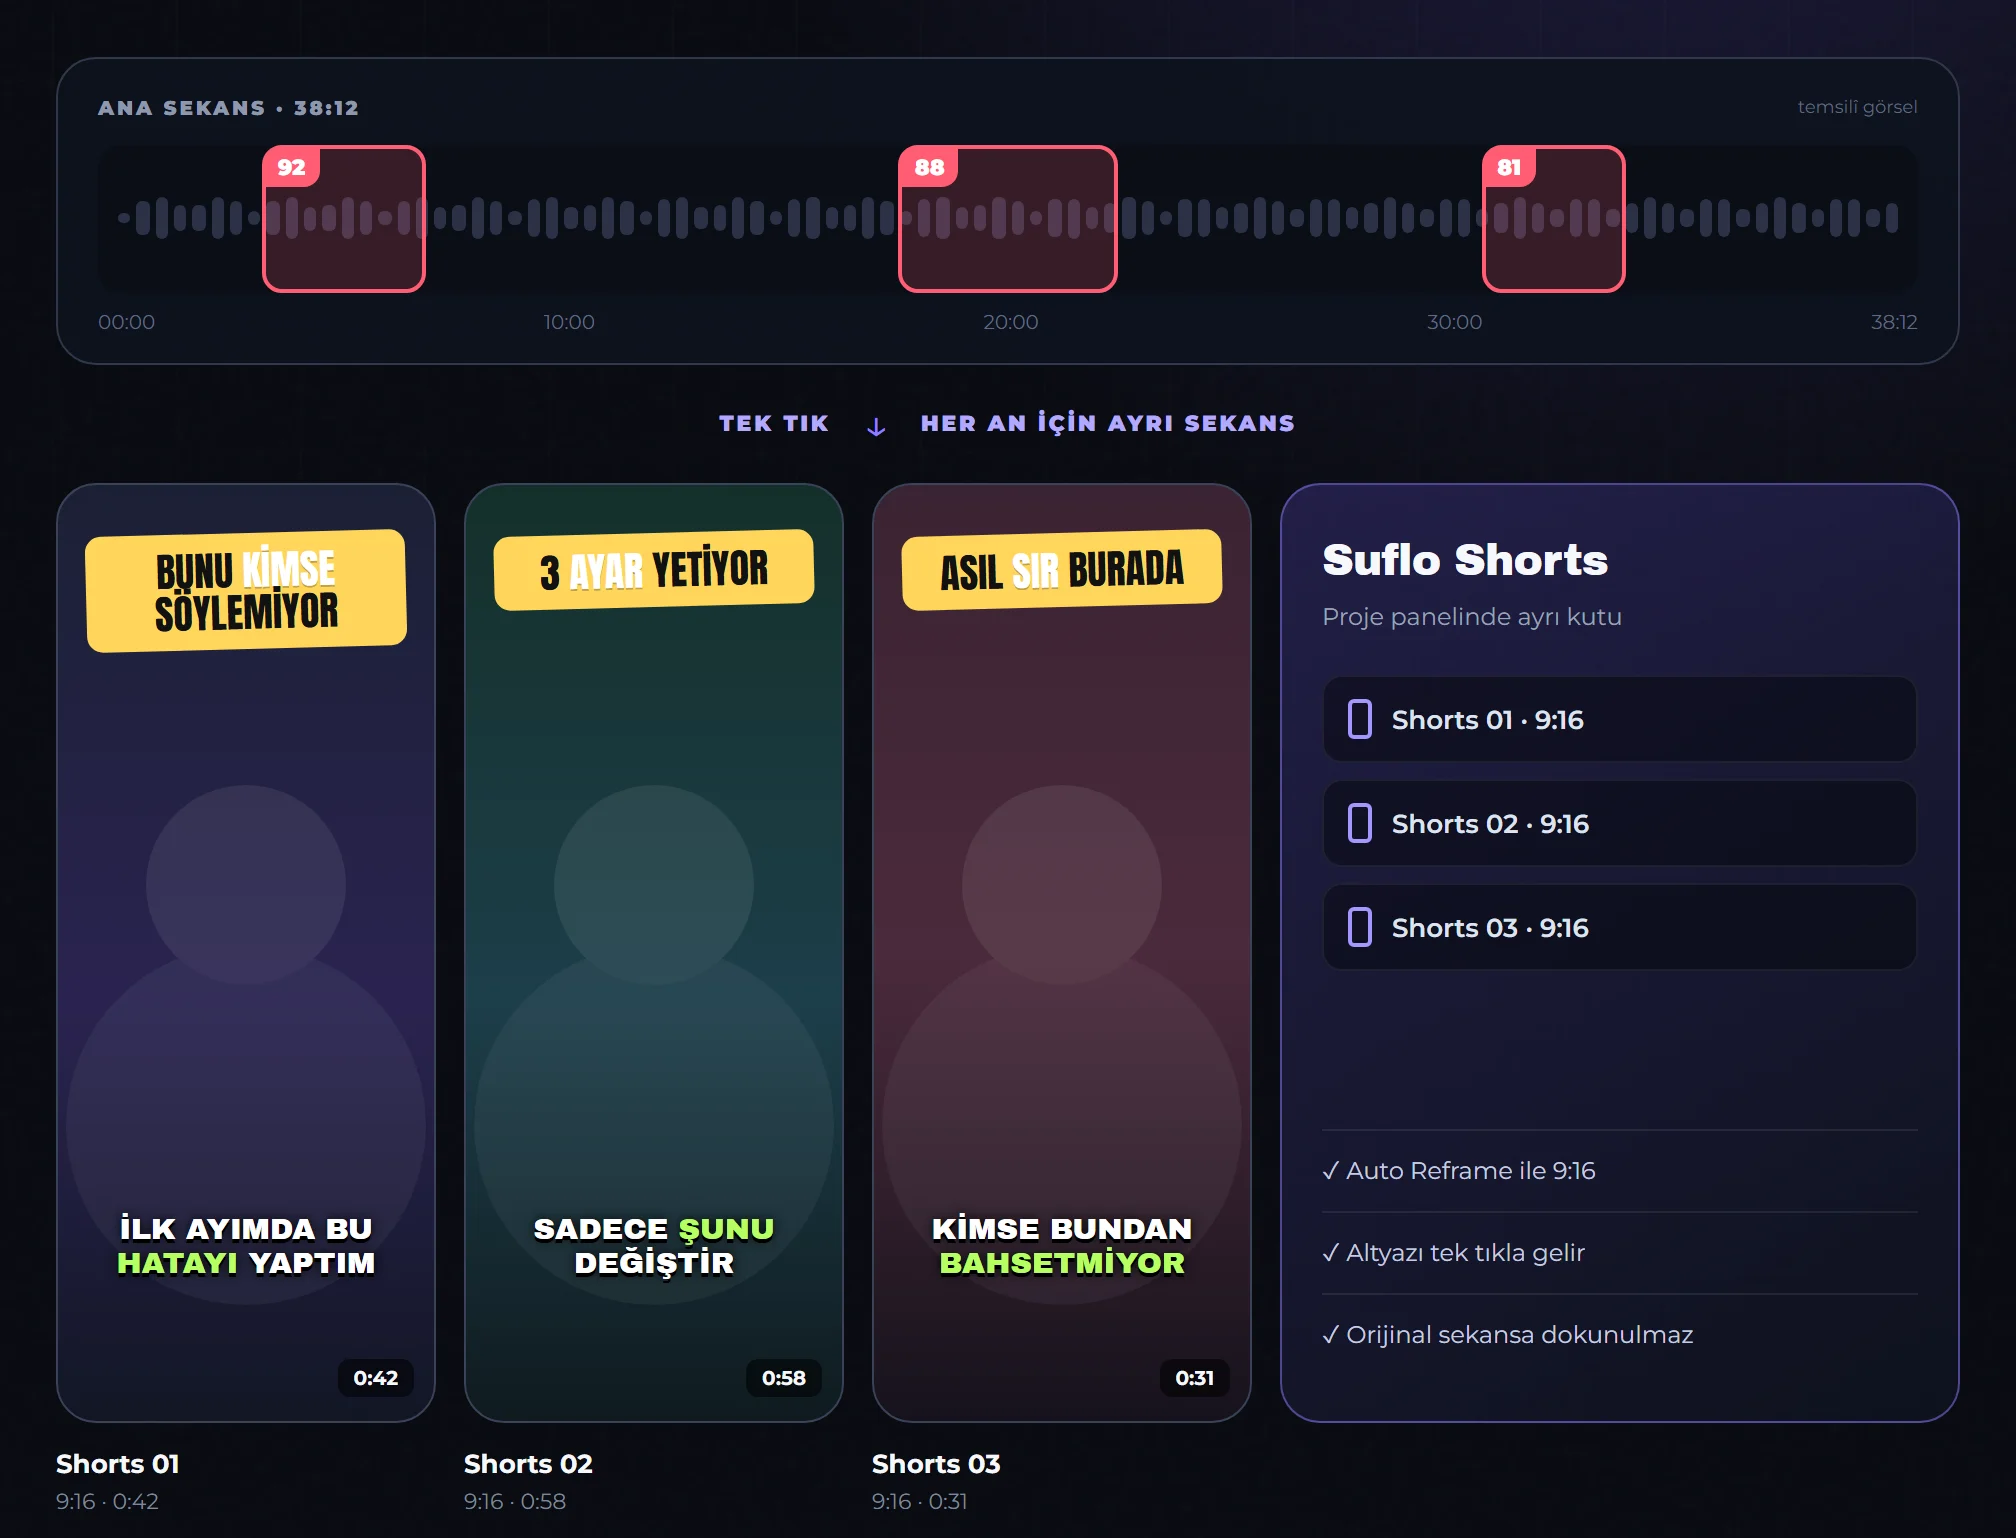Select the highlighted clip region scored 81
Screen dimensions: 2016x1538
[x=1554, y=219]
